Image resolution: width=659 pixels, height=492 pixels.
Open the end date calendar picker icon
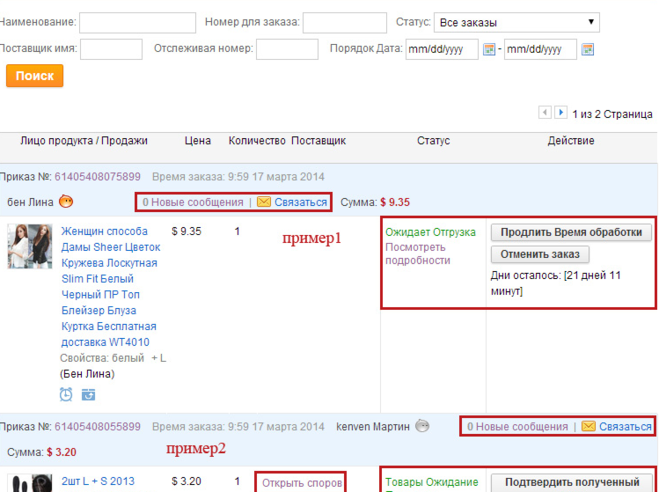pyautogui.click(x=587, y=49)
